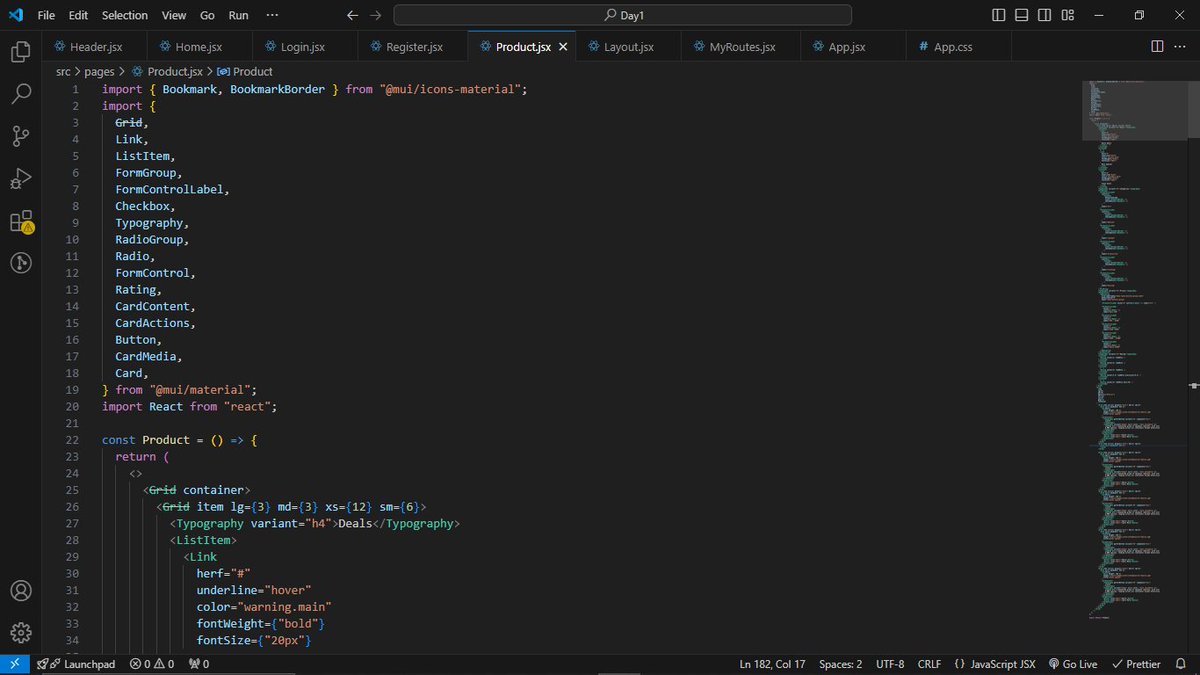Click the remote window indicator in status bar
The width and height of the screenshot is (1200, 675).
pos(14,664)
